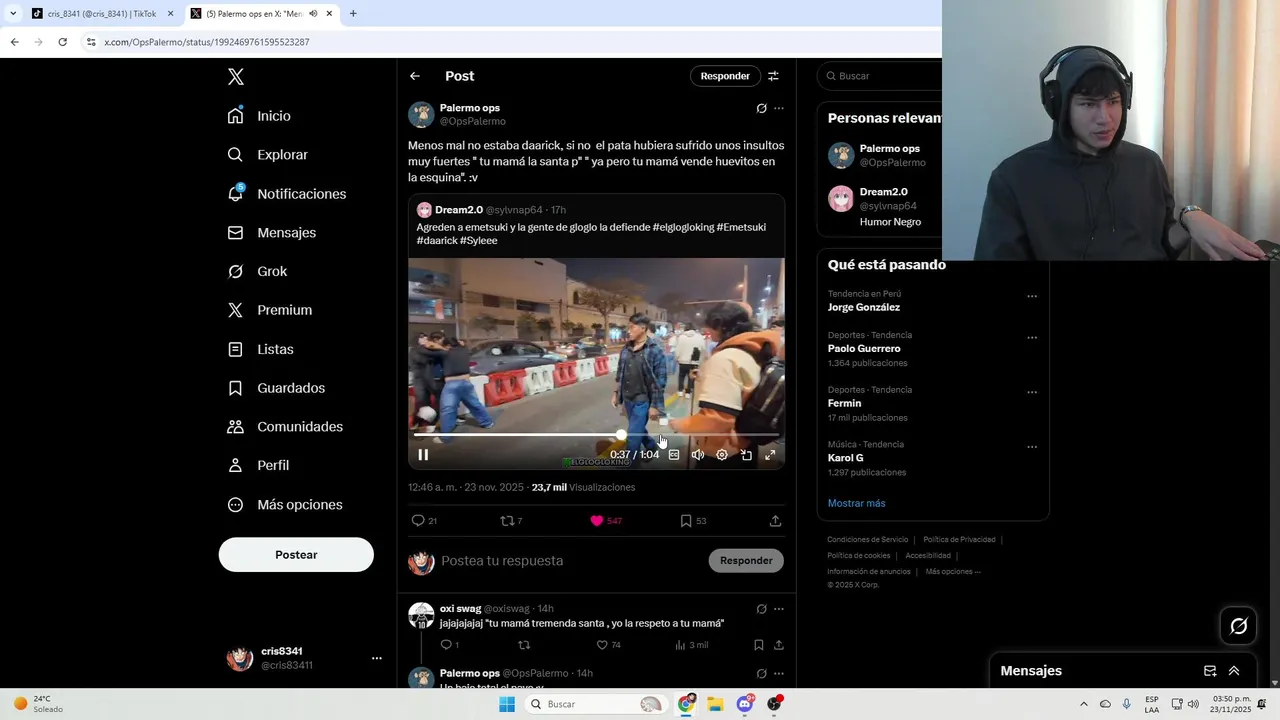
Task: Click Grok icon on oxi swag reply
Action: click(x=761, y=609)
